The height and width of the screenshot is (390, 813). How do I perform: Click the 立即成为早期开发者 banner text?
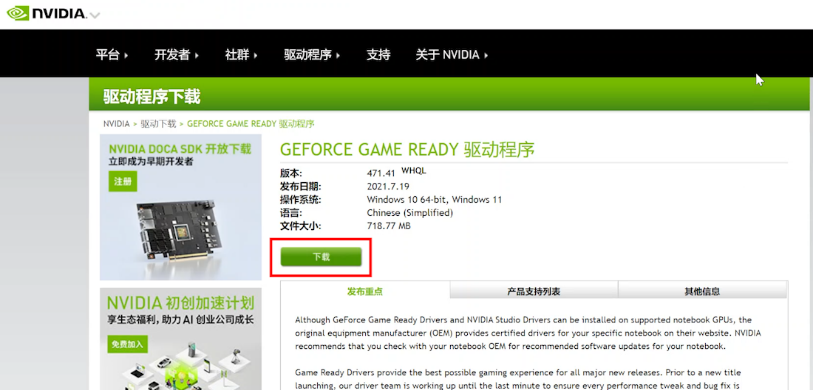click(x=151, y=162)
